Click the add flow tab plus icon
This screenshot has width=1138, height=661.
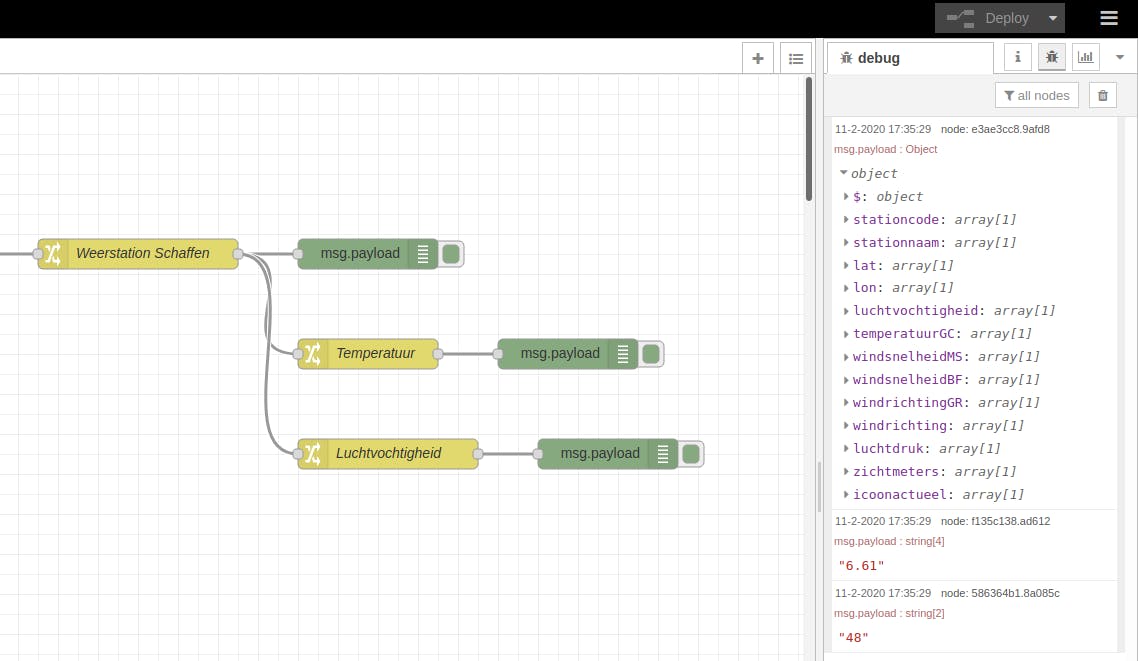(x=757, y=58)
